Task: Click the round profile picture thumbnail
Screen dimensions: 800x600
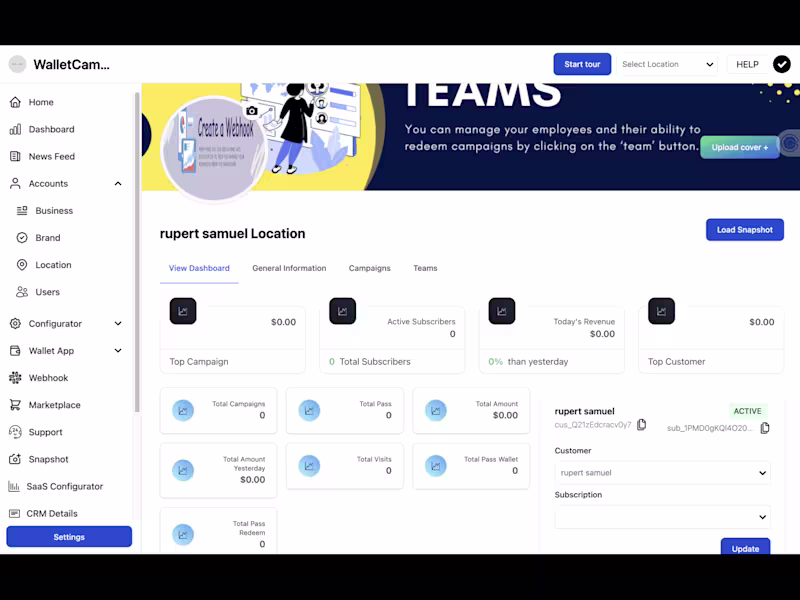Action: (x=213, y=148)
